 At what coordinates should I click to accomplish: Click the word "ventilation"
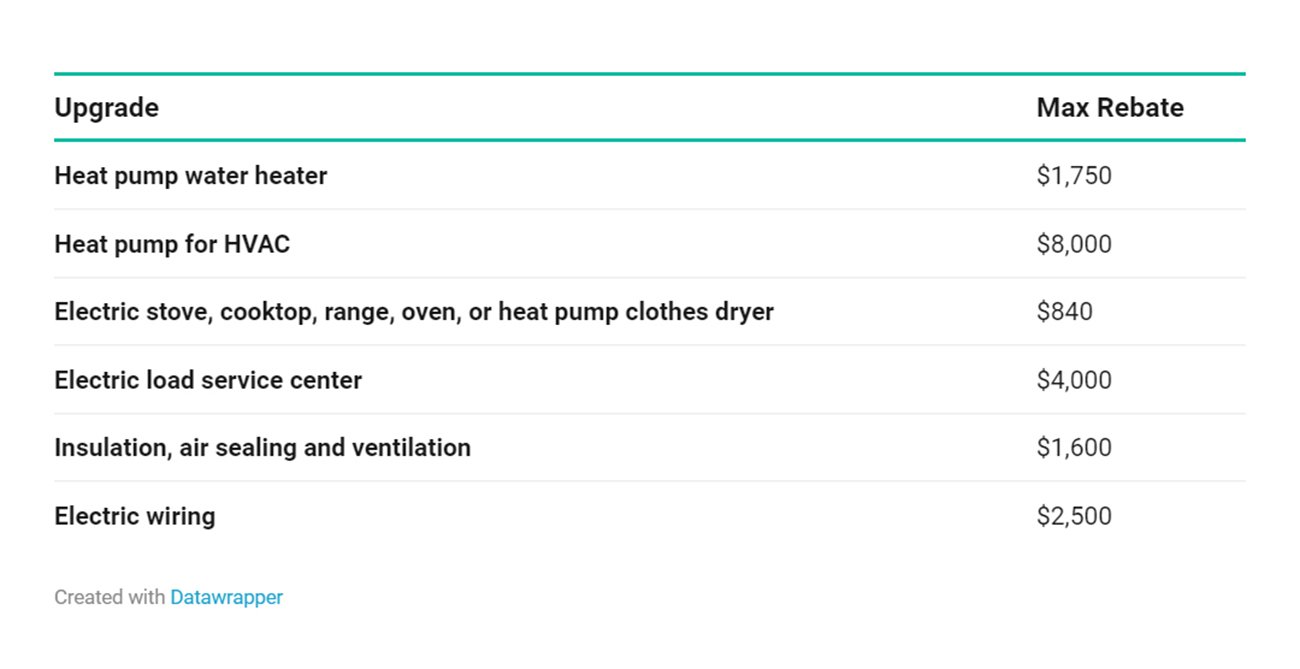[x=410, y=448]
